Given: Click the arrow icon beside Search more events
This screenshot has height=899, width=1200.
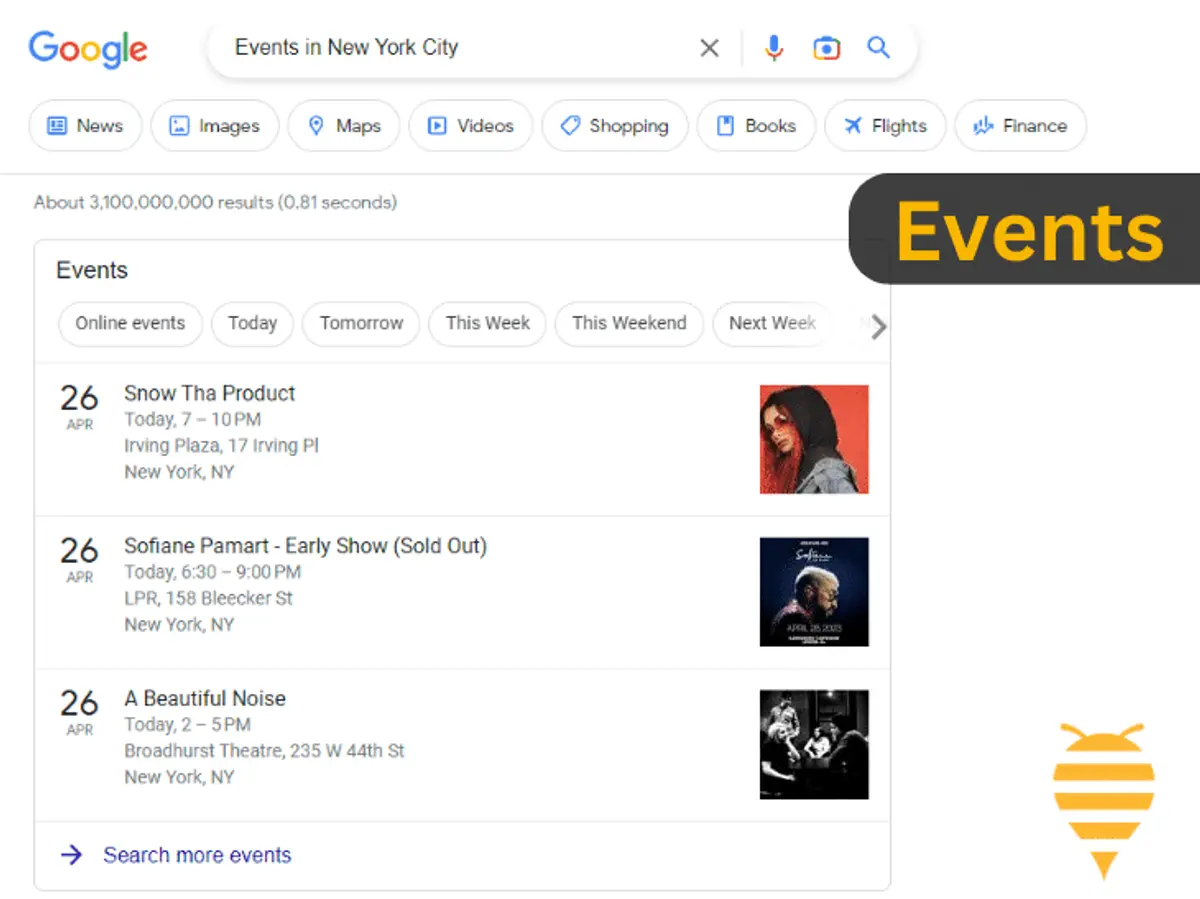Looking at the screenshot, I should click(x=71, y=855).
